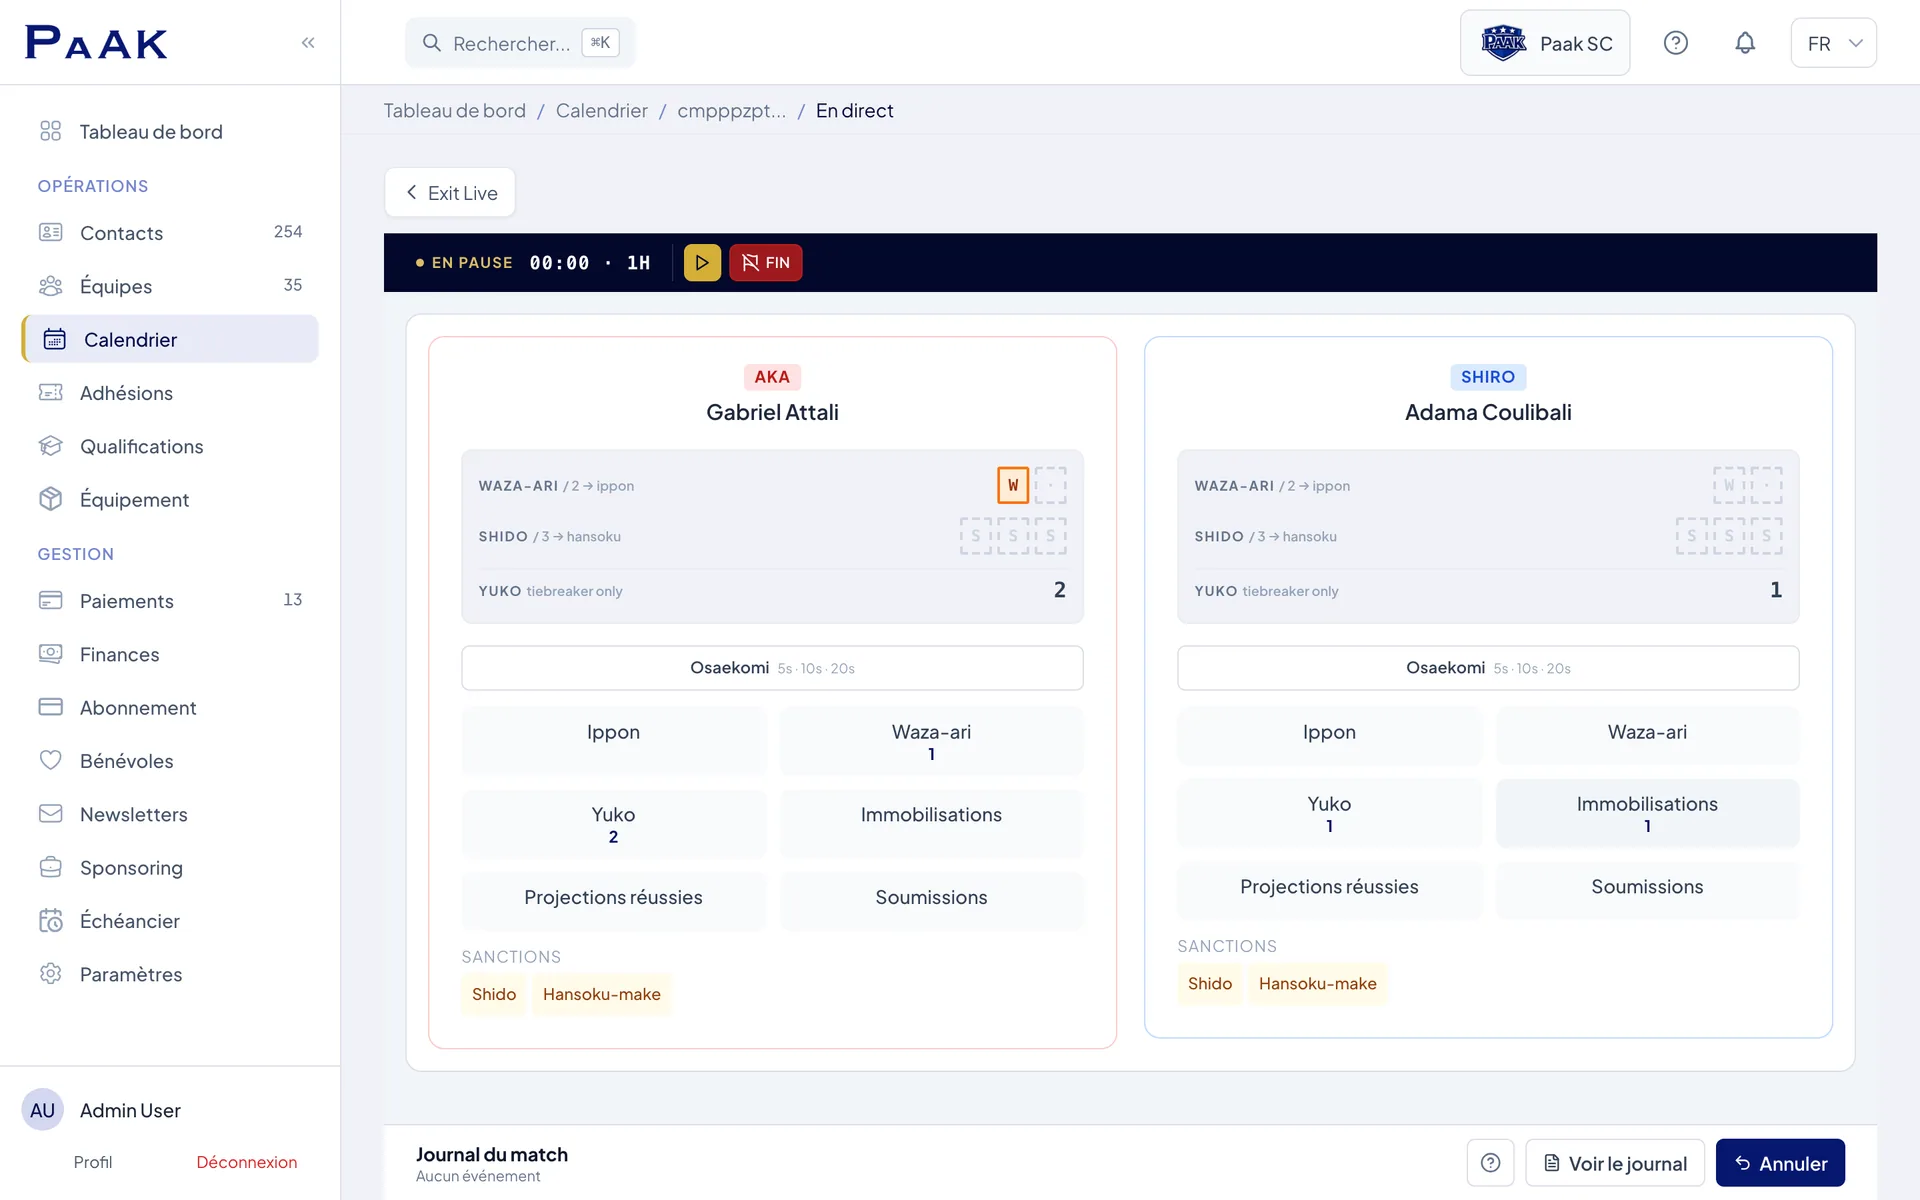End match with red FIN flag button
The height and width of the screenshot is (1200, 1920).
point(766,263)
